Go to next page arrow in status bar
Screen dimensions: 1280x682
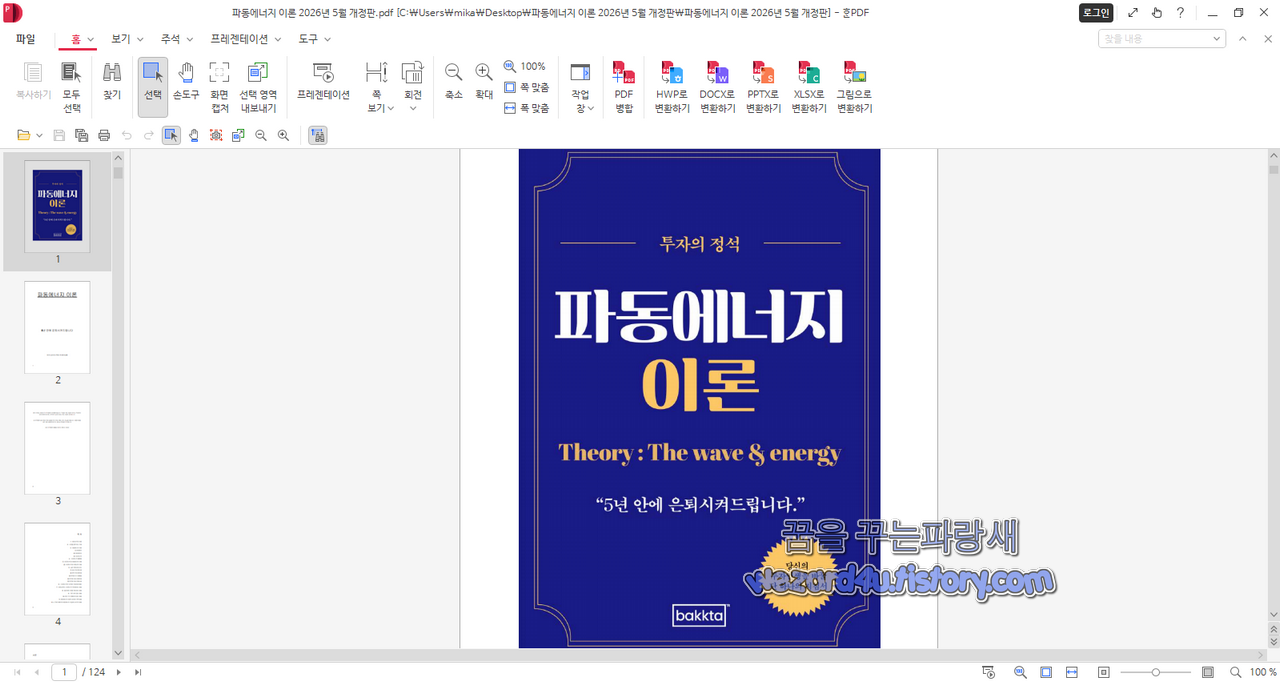(x=119, y=672)
